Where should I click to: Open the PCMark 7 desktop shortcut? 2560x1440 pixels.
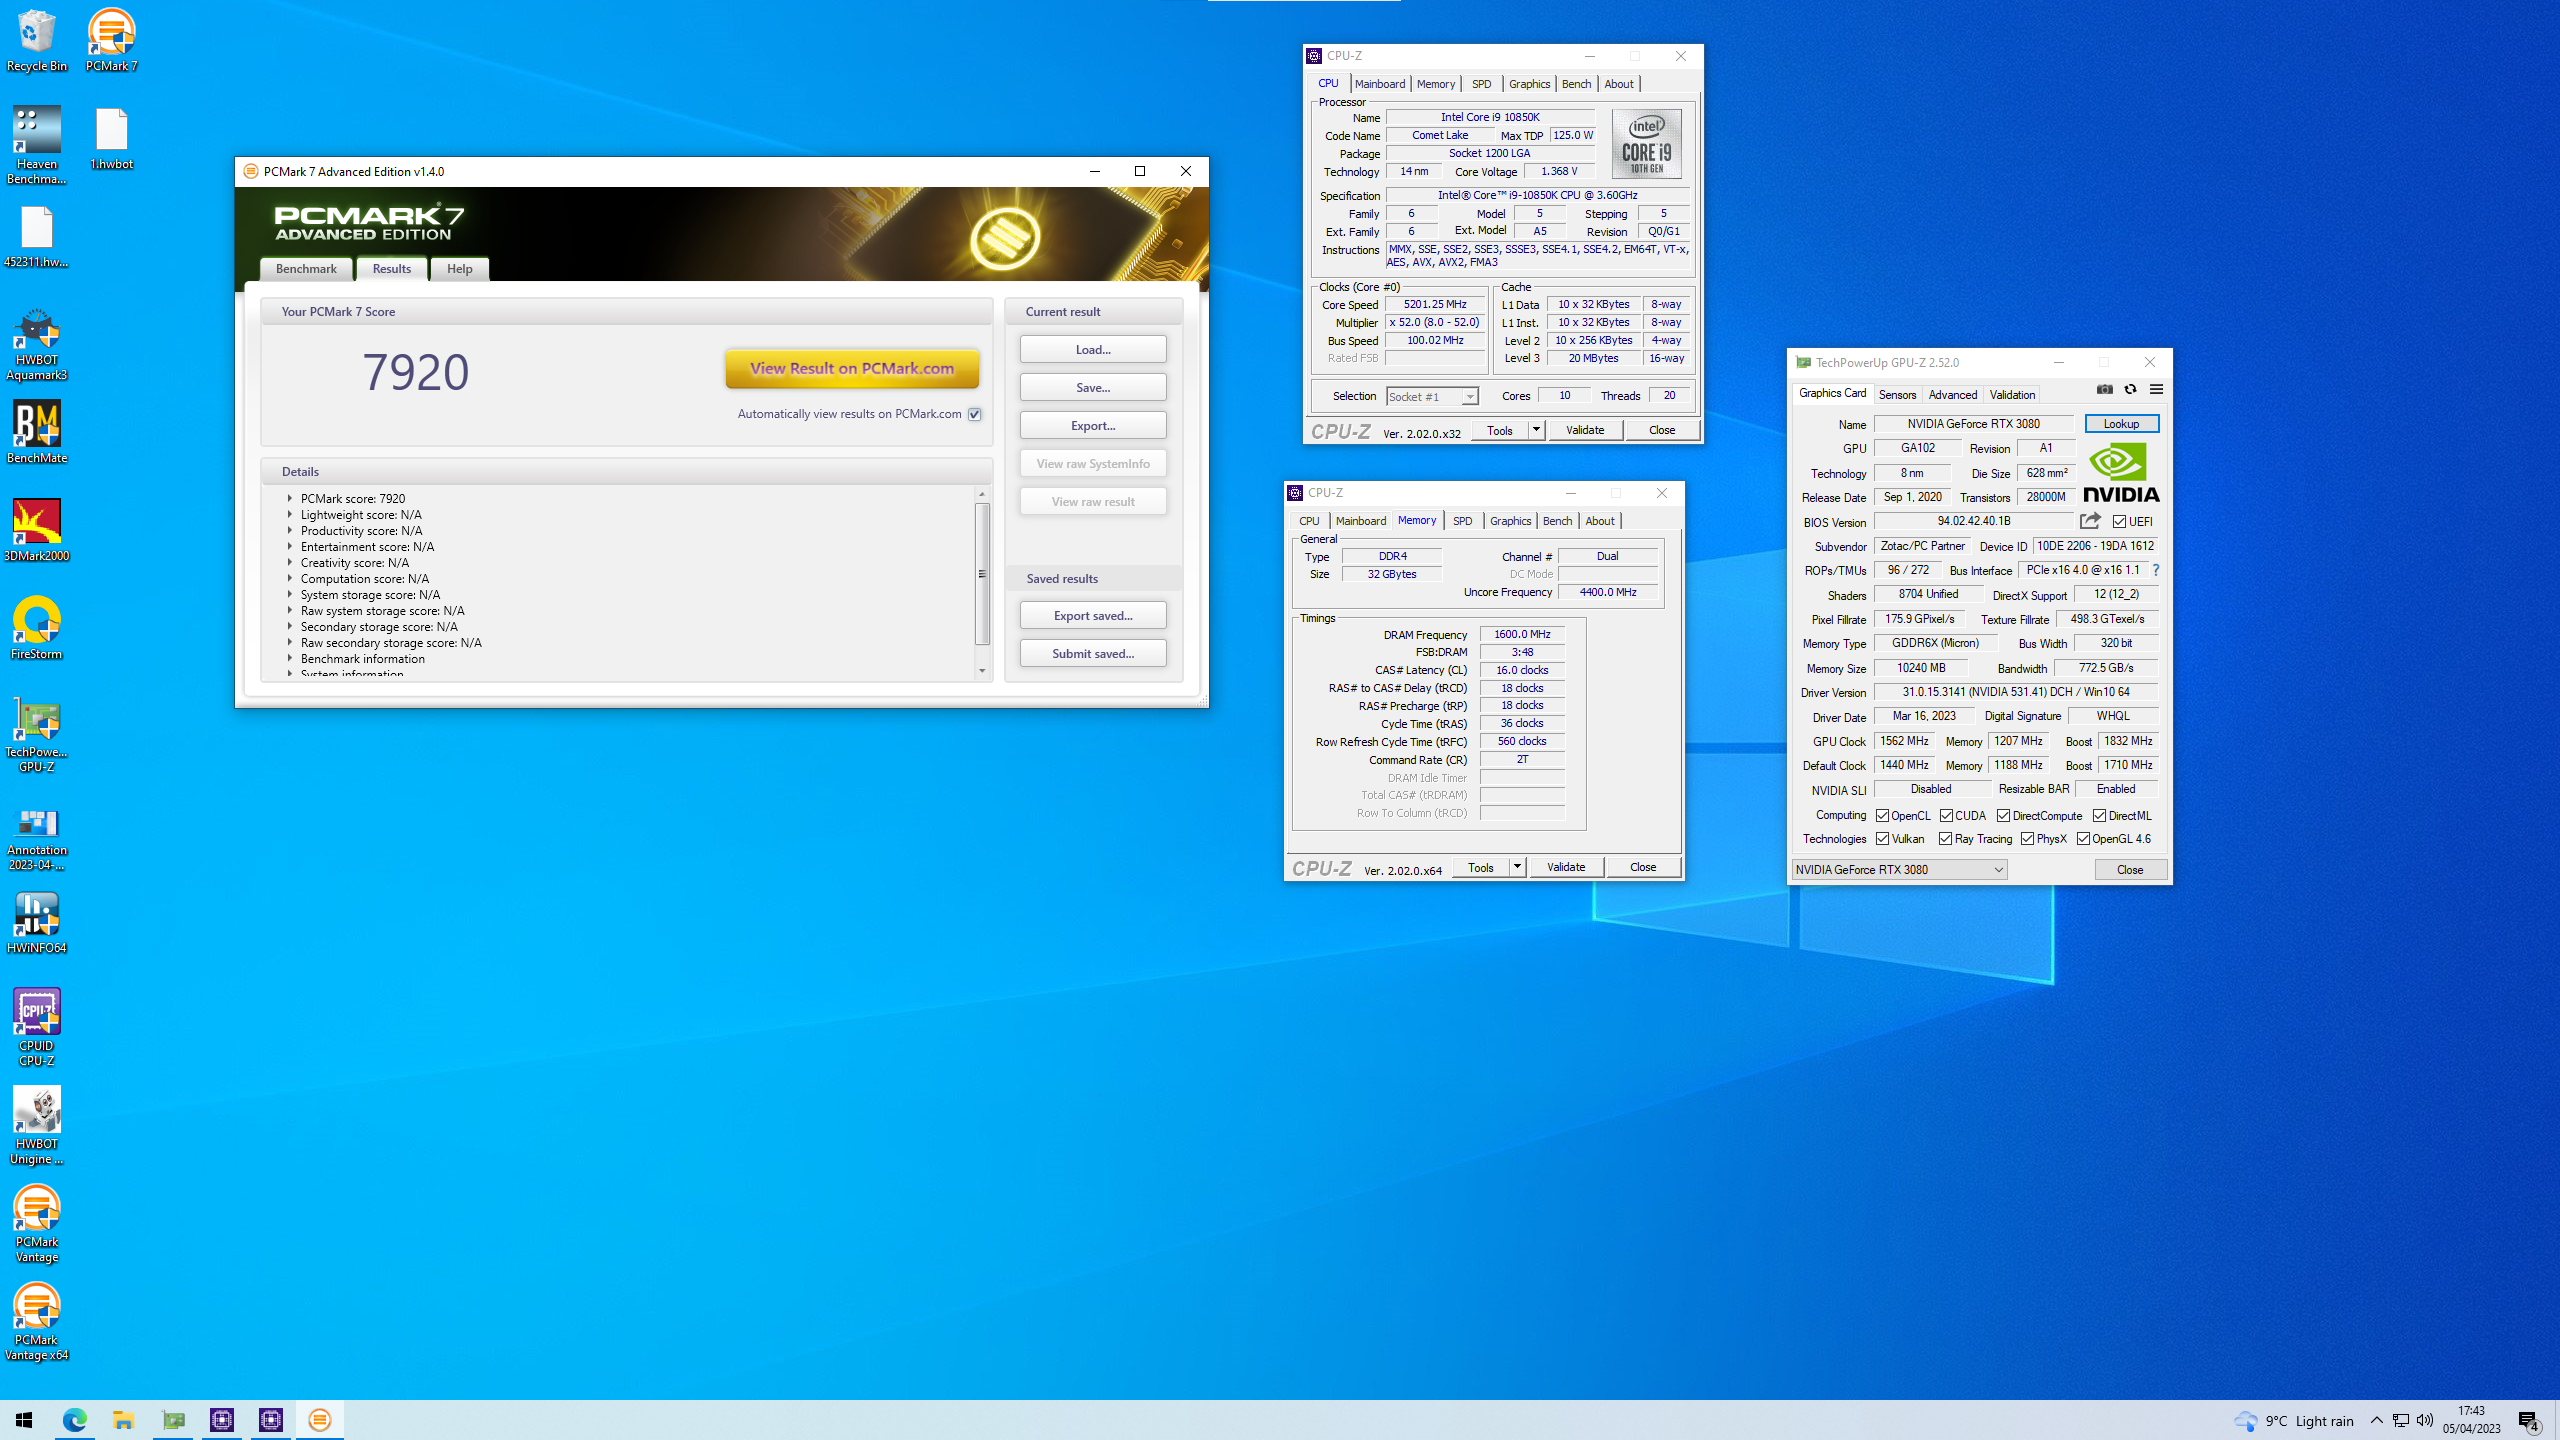(111, 40)
